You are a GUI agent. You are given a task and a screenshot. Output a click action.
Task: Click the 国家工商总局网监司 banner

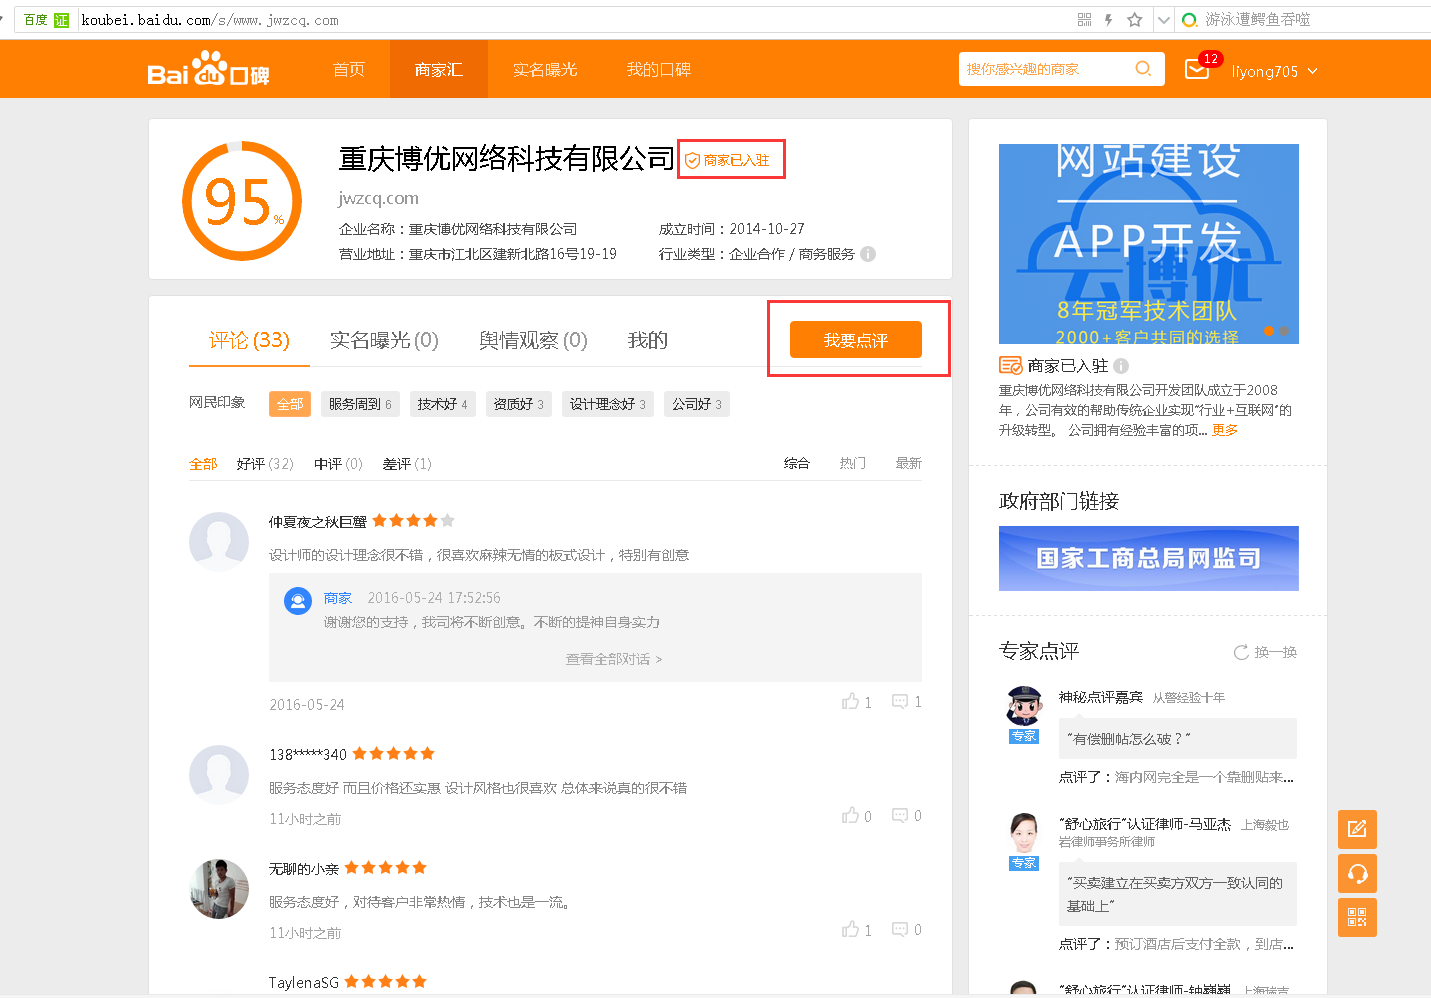(1149, 558)
